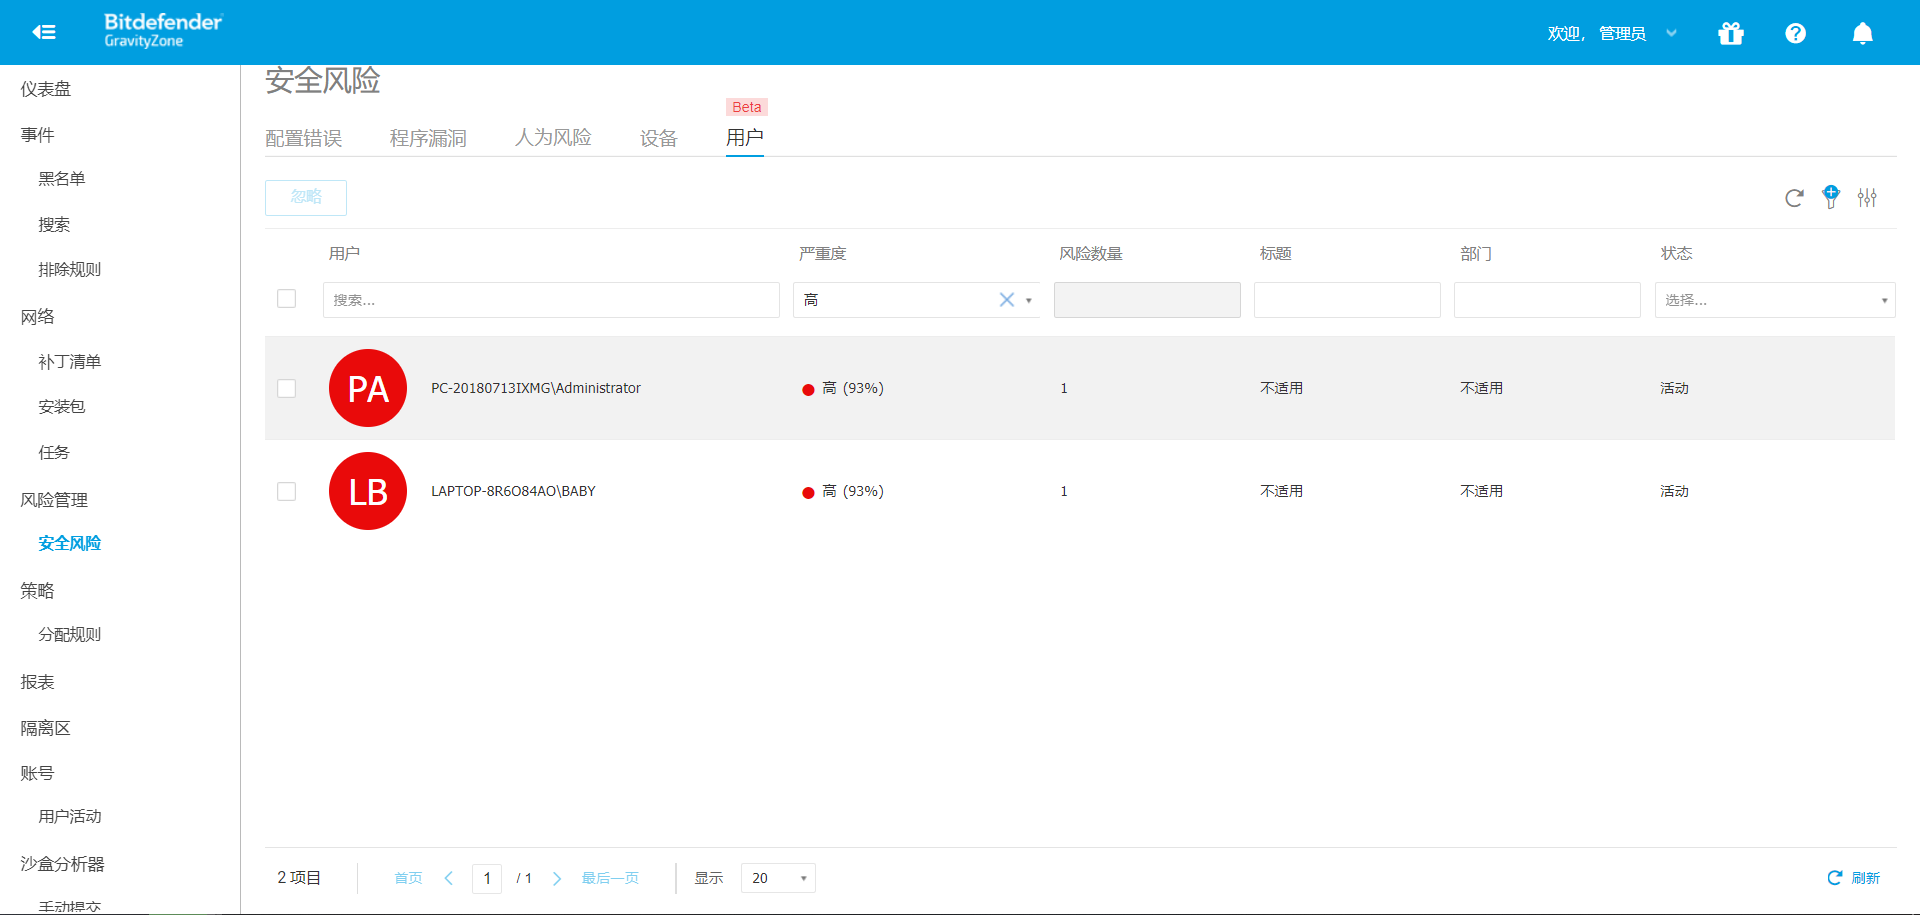Image resolution: width=1920 pixels, height=915 pixels.
Task: Open 报表 in the sidebar
Action: click(38, 682)
